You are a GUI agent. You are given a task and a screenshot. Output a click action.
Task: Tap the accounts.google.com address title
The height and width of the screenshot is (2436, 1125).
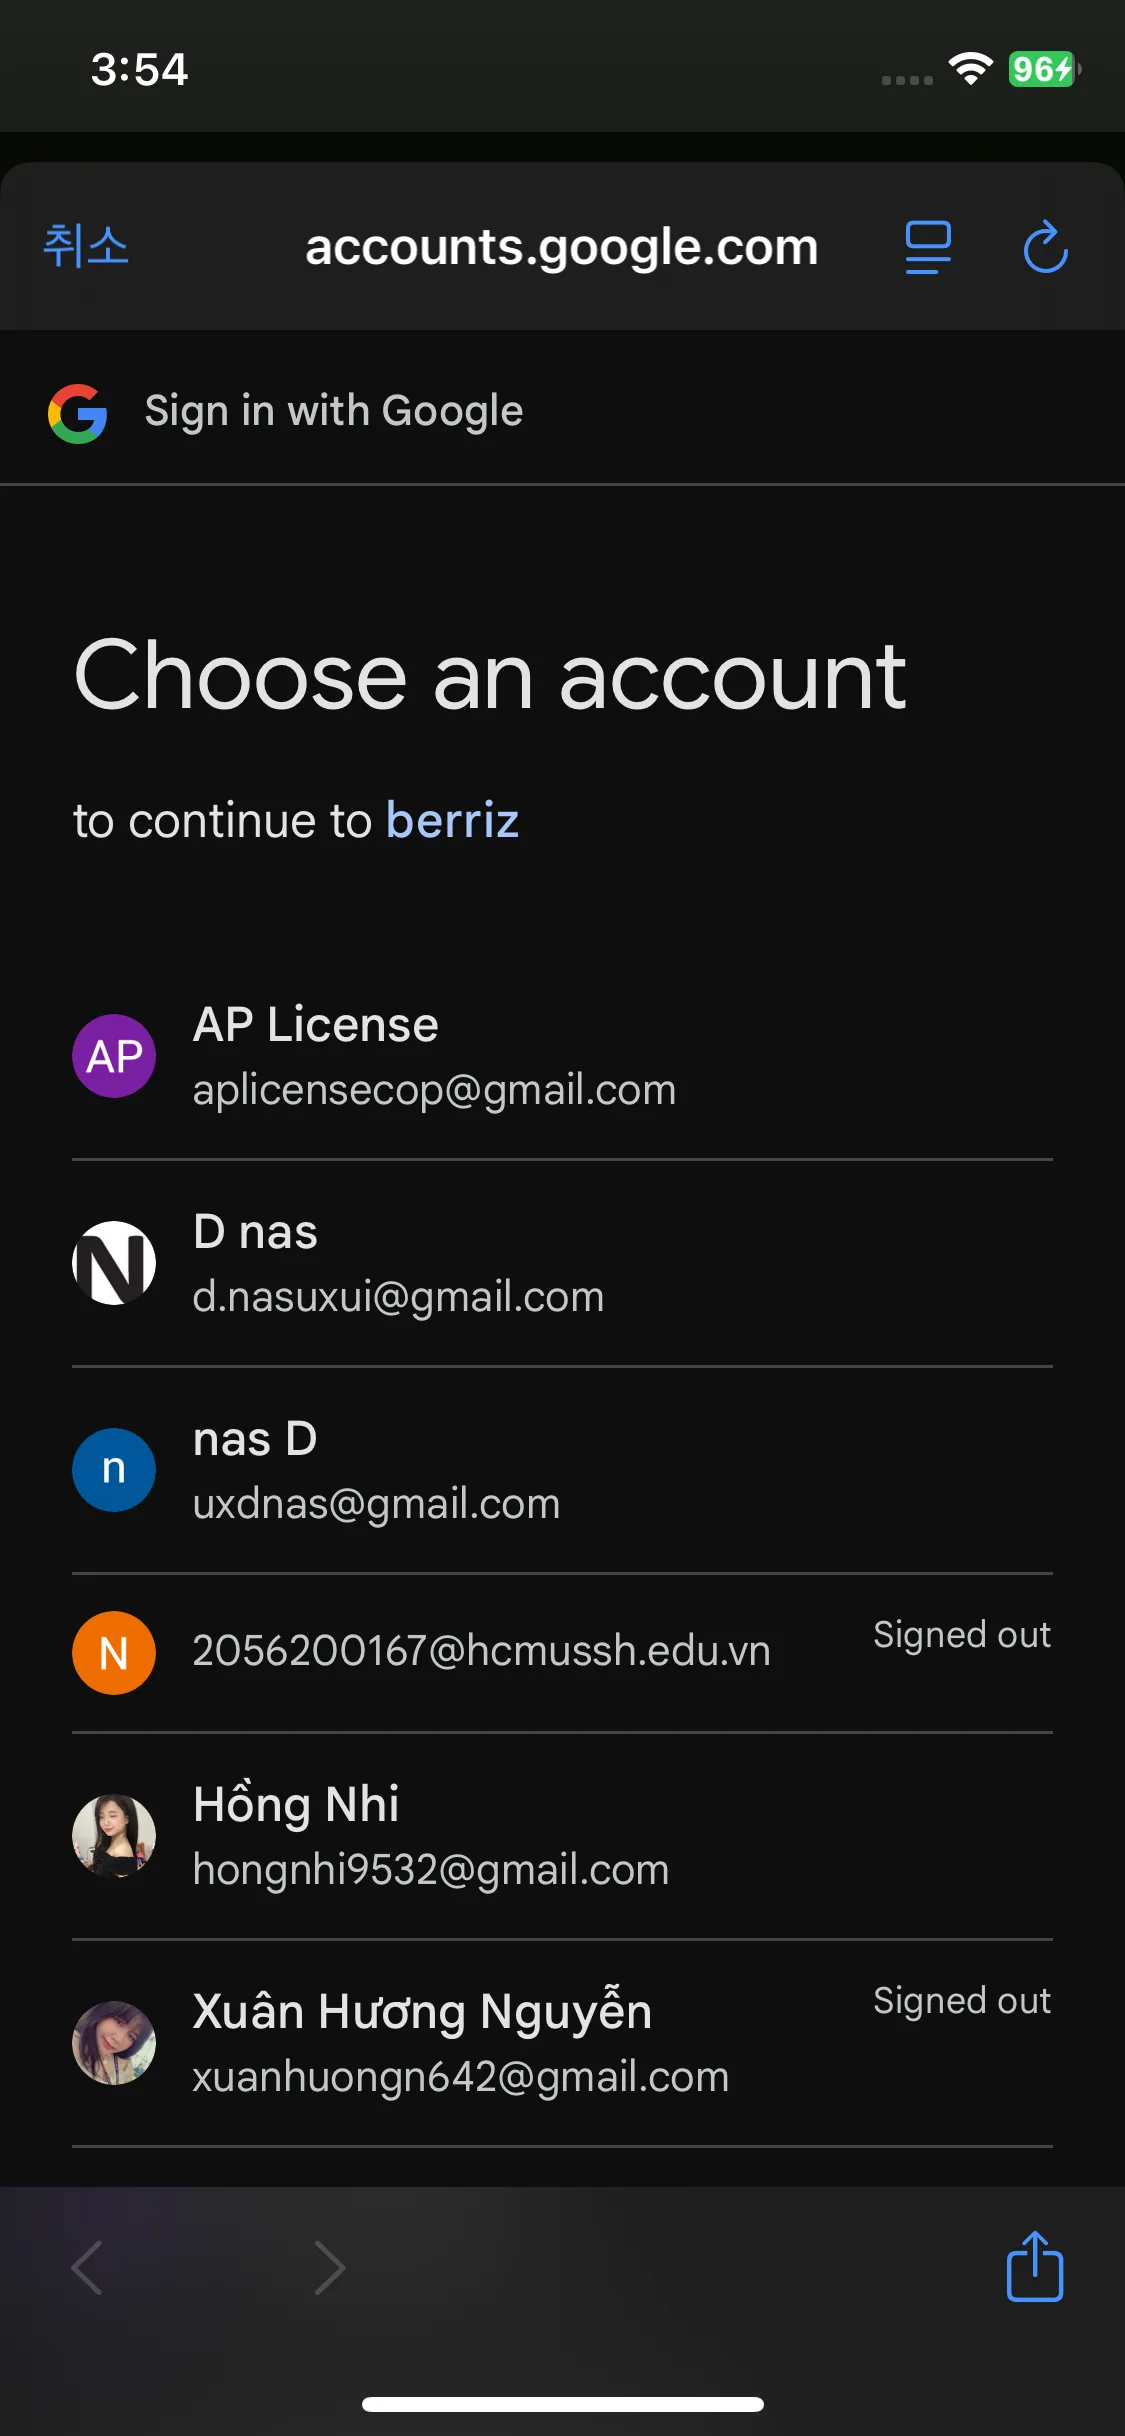pyautogui.click(x=561, y=247)
